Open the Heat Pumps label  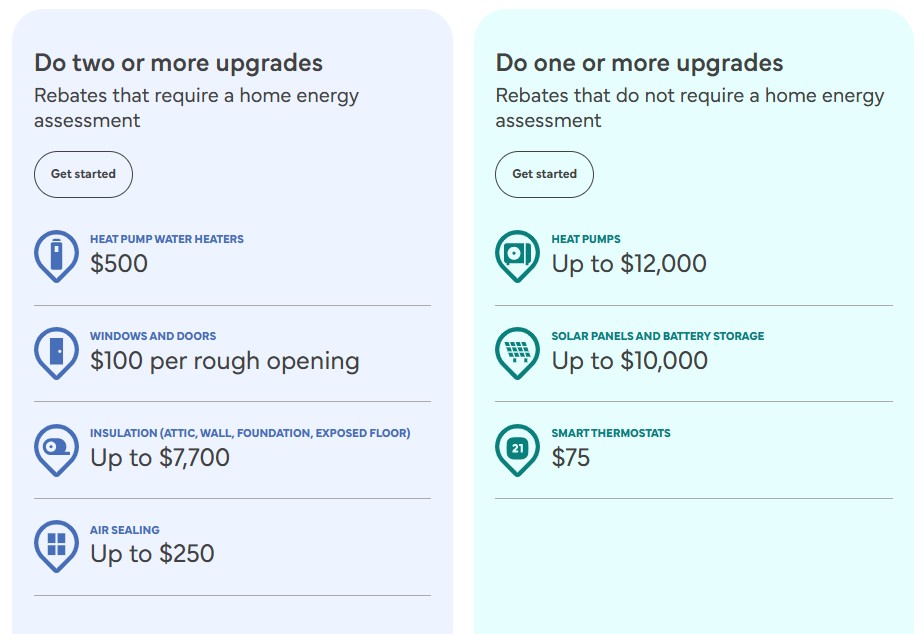(586, 240)
